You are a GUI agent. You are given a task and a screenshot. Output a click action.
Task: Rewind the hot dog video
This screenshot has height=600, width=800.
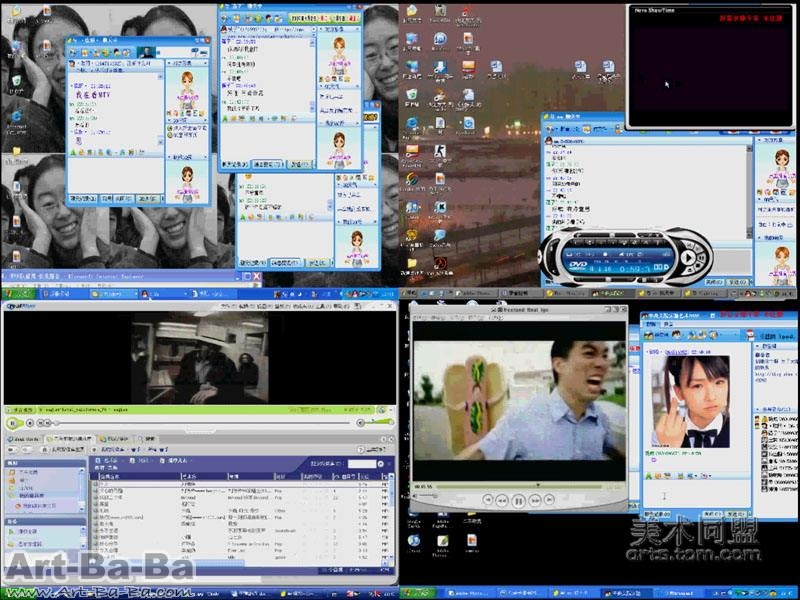pos(502,501)
